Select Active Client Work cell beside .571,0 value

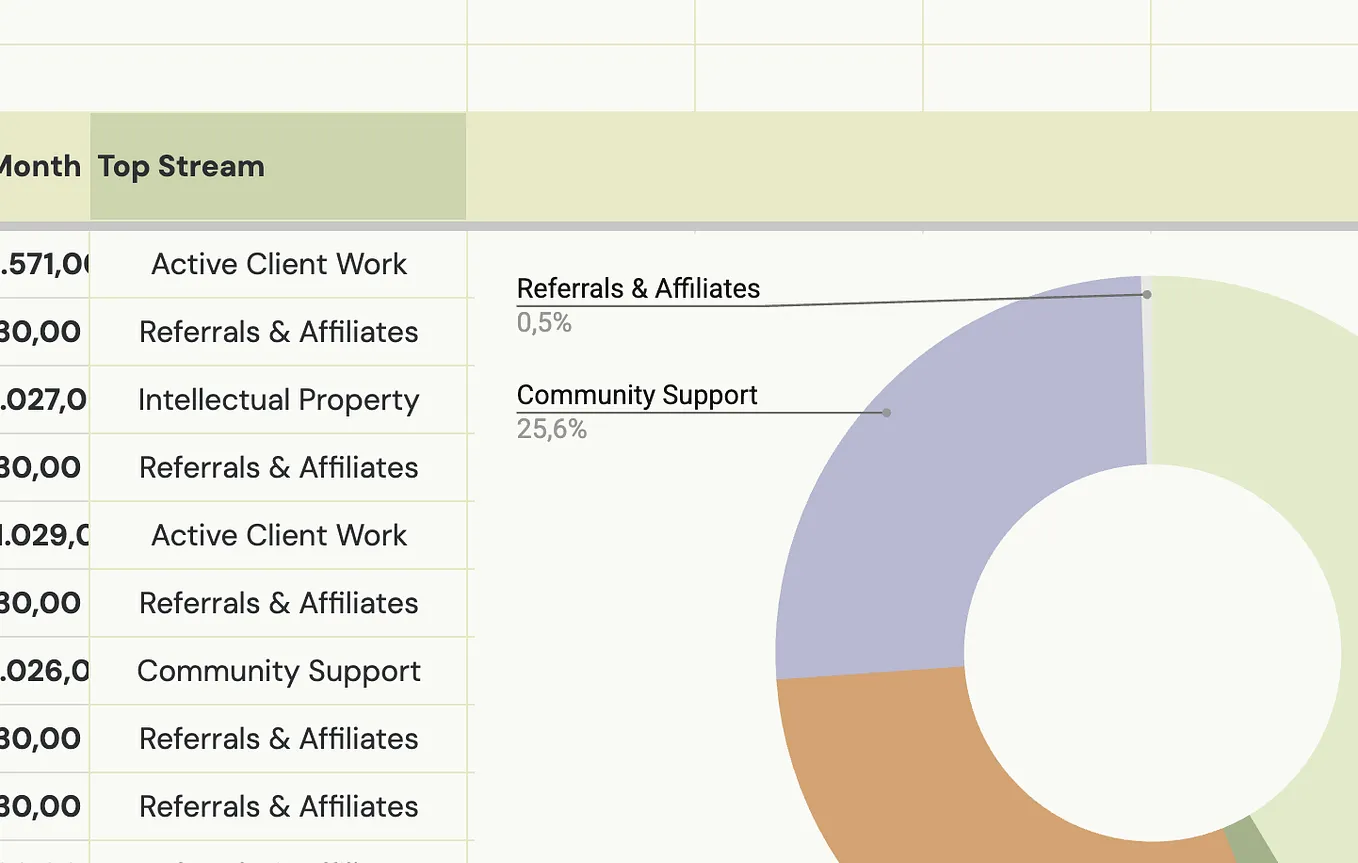tap(278, 264)
